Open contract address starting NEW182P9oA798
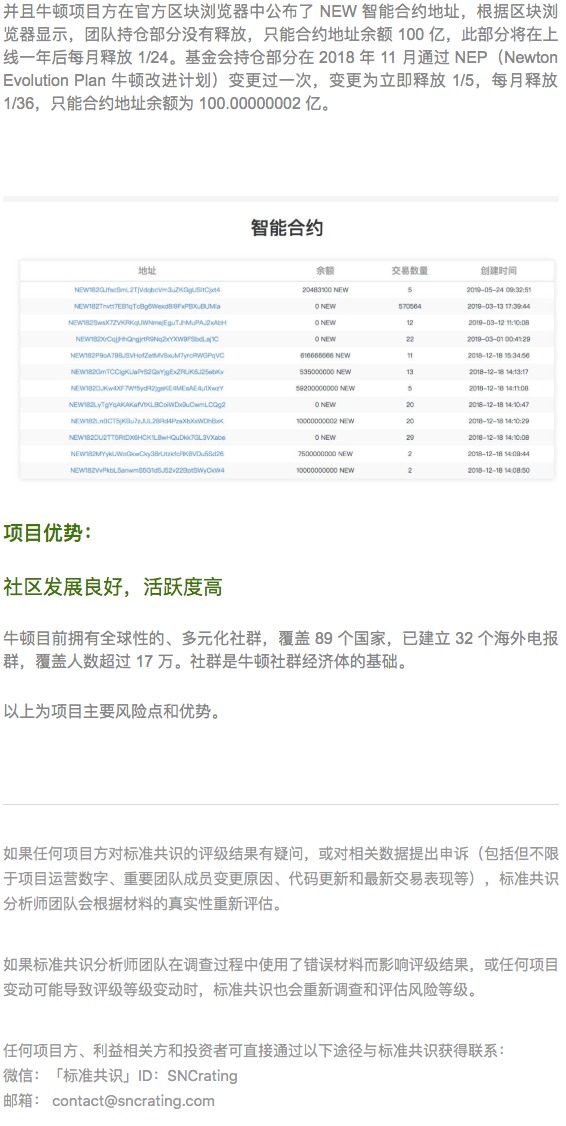 (147, 355)
